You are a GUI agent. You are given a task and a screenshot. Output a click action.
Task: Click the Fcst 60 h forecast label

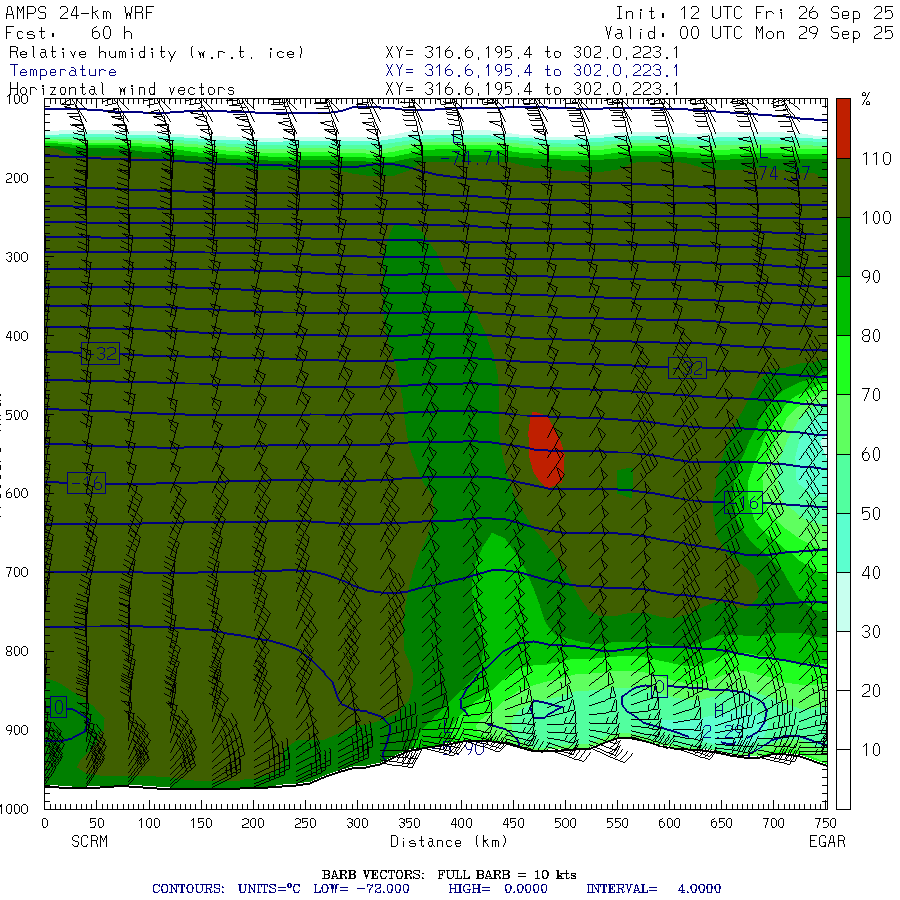(x=70, y=33)
